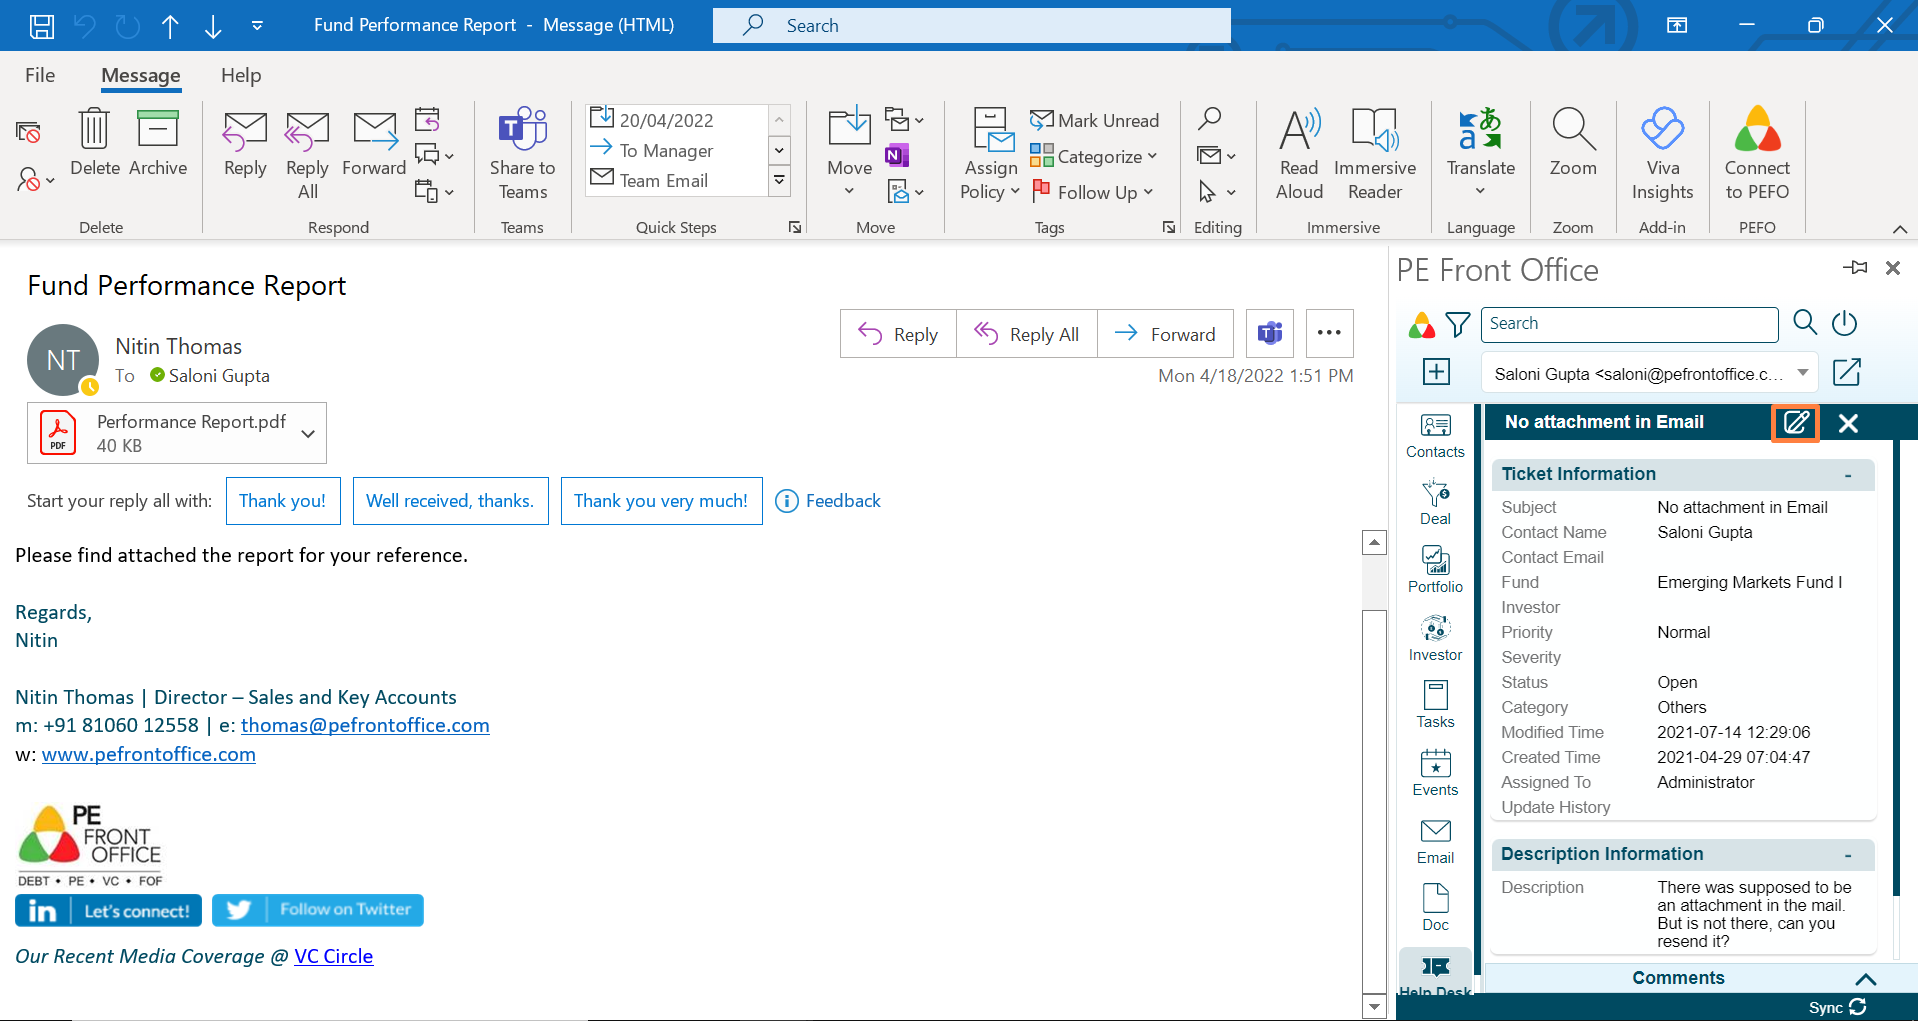Collapse the Description Information section
1918x1021 pixels.
pyautogui.click(x=1847, y=855)
